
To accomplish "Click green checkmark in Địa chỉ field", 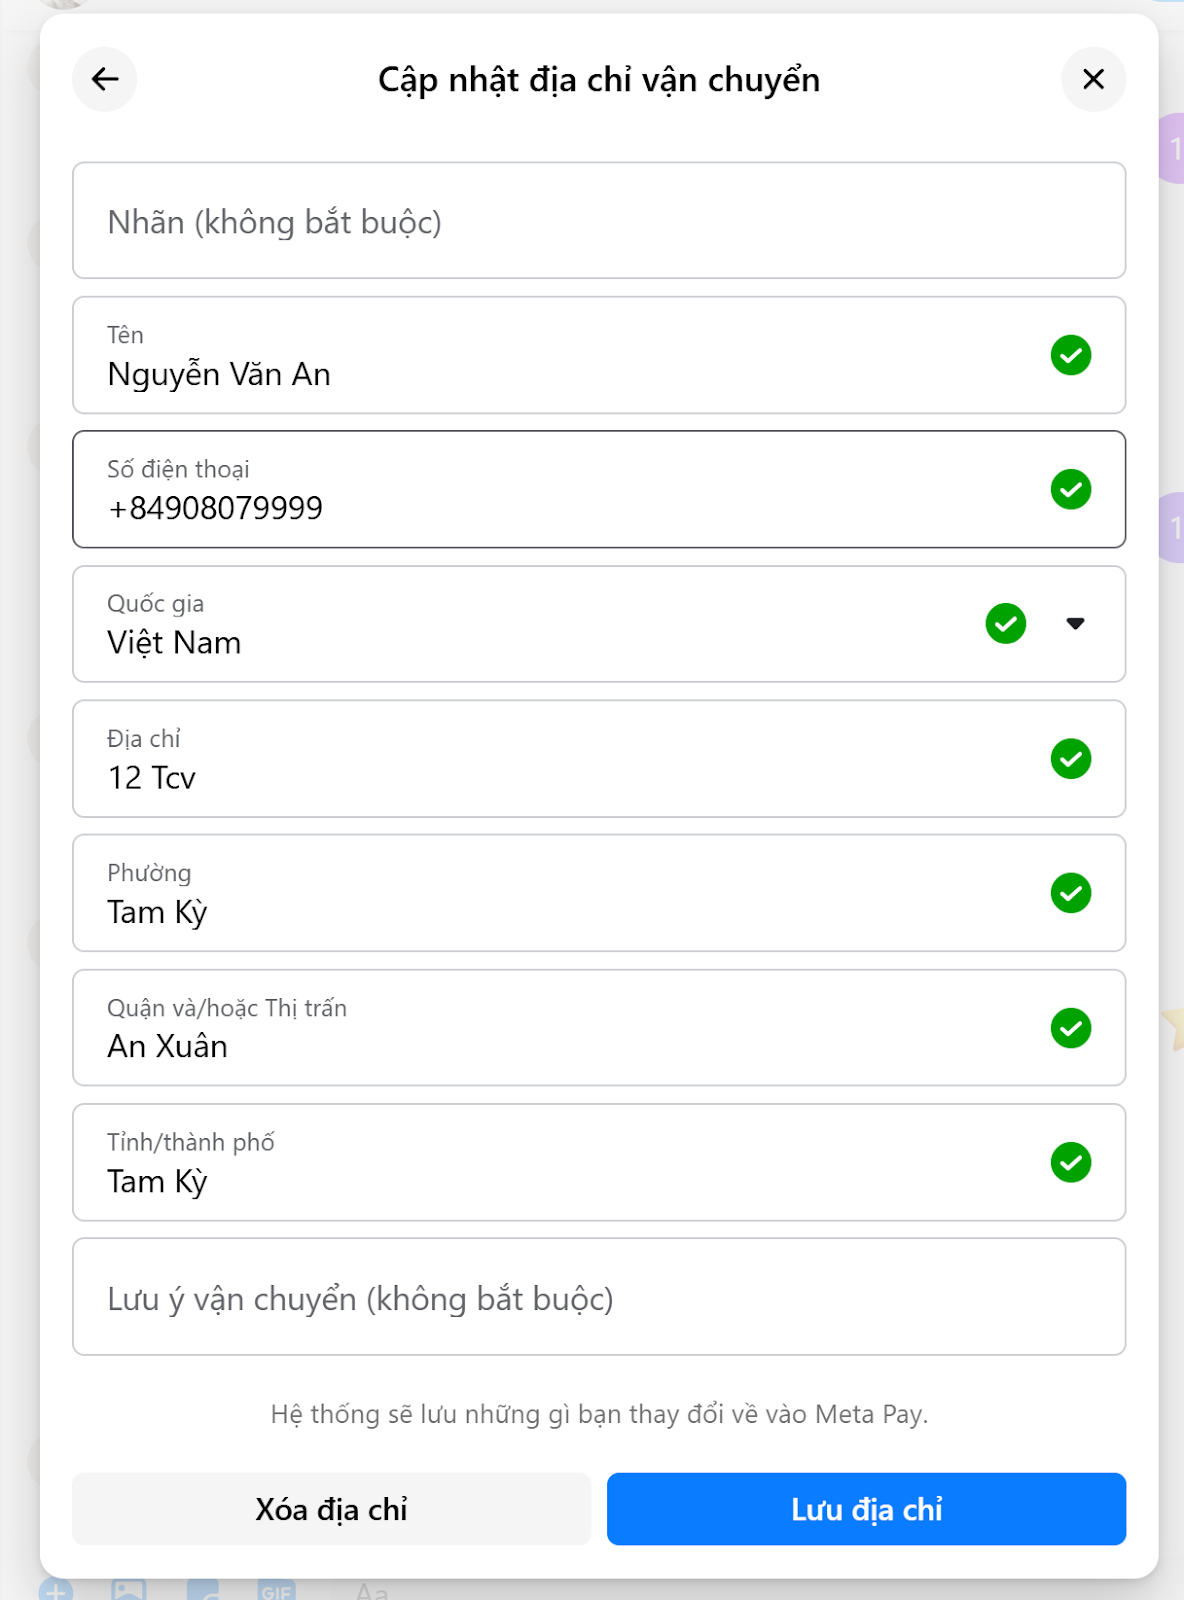I will (x=1070, y=759).
